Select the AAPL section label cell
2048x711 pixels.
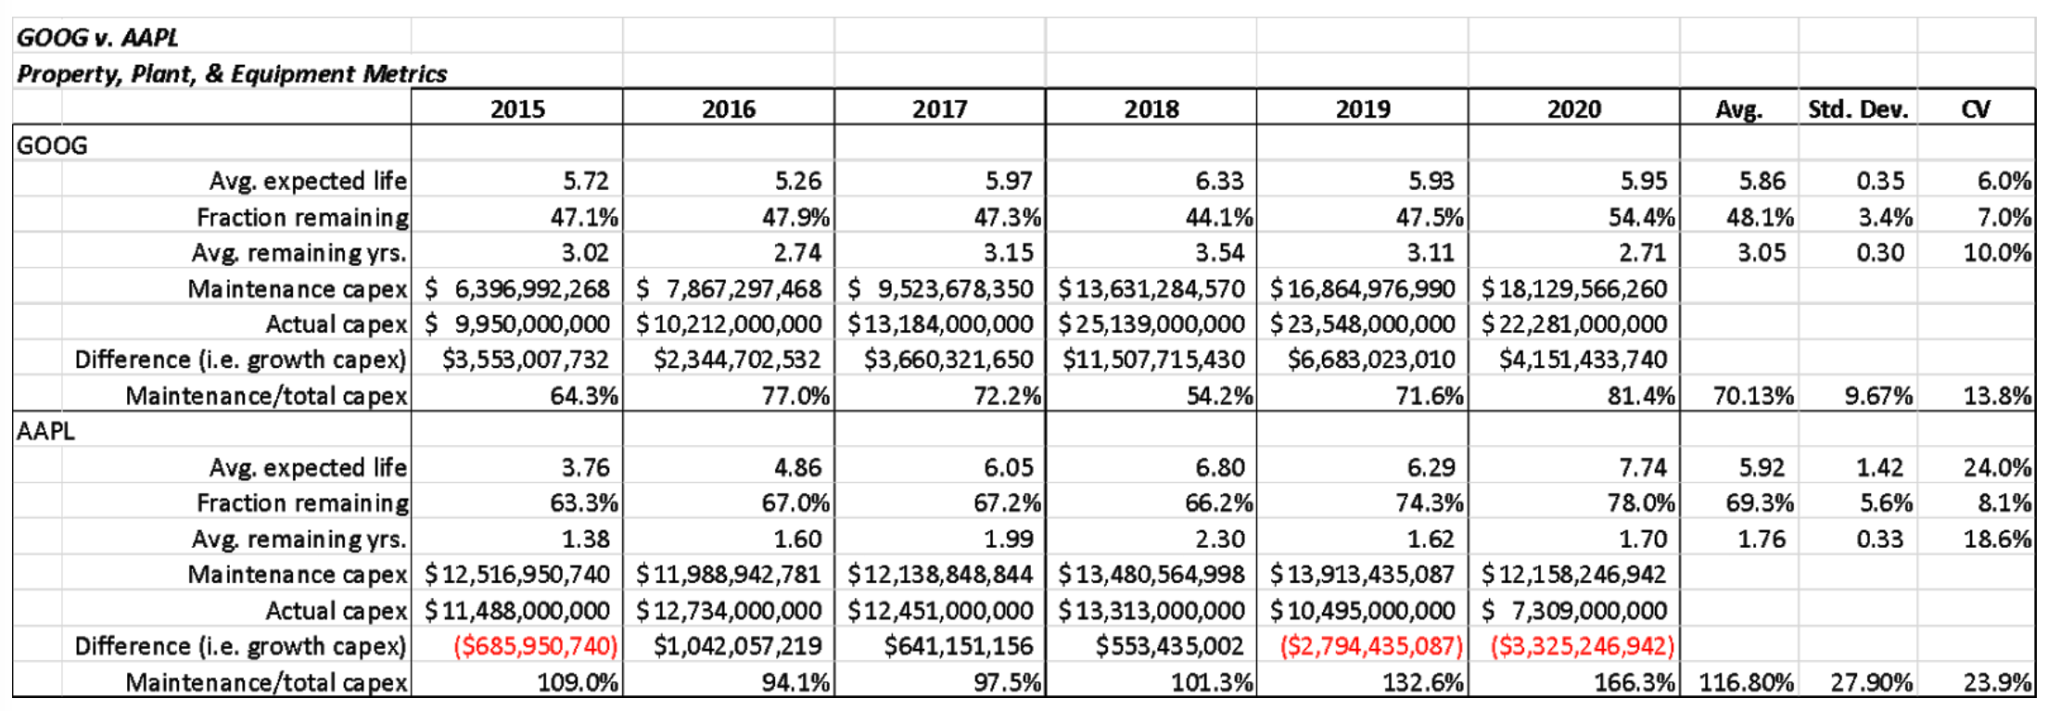46,431
